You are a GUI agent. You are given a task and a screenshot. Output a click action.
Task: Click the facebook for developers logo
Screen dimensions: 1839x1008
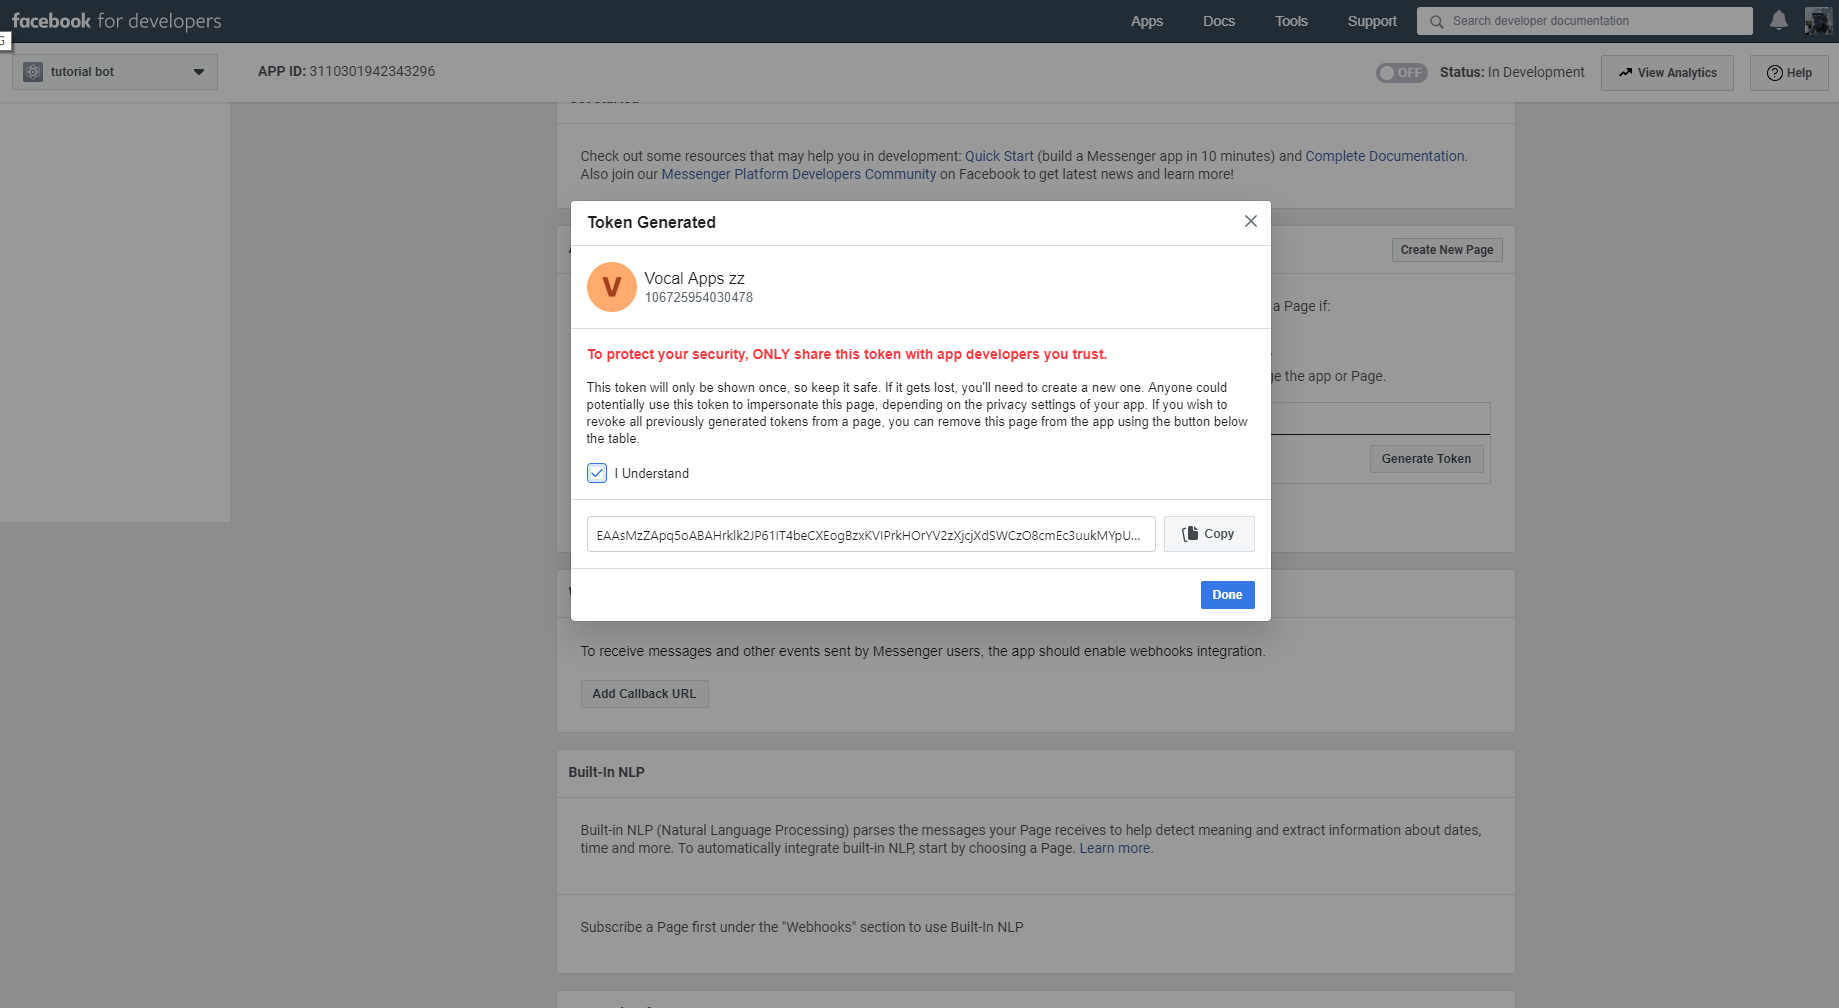(116, 21)
